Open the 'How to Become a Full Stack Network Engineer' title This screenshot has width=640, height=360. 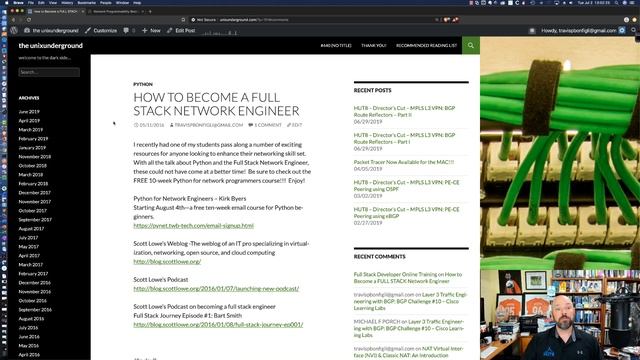coord(216,104)
